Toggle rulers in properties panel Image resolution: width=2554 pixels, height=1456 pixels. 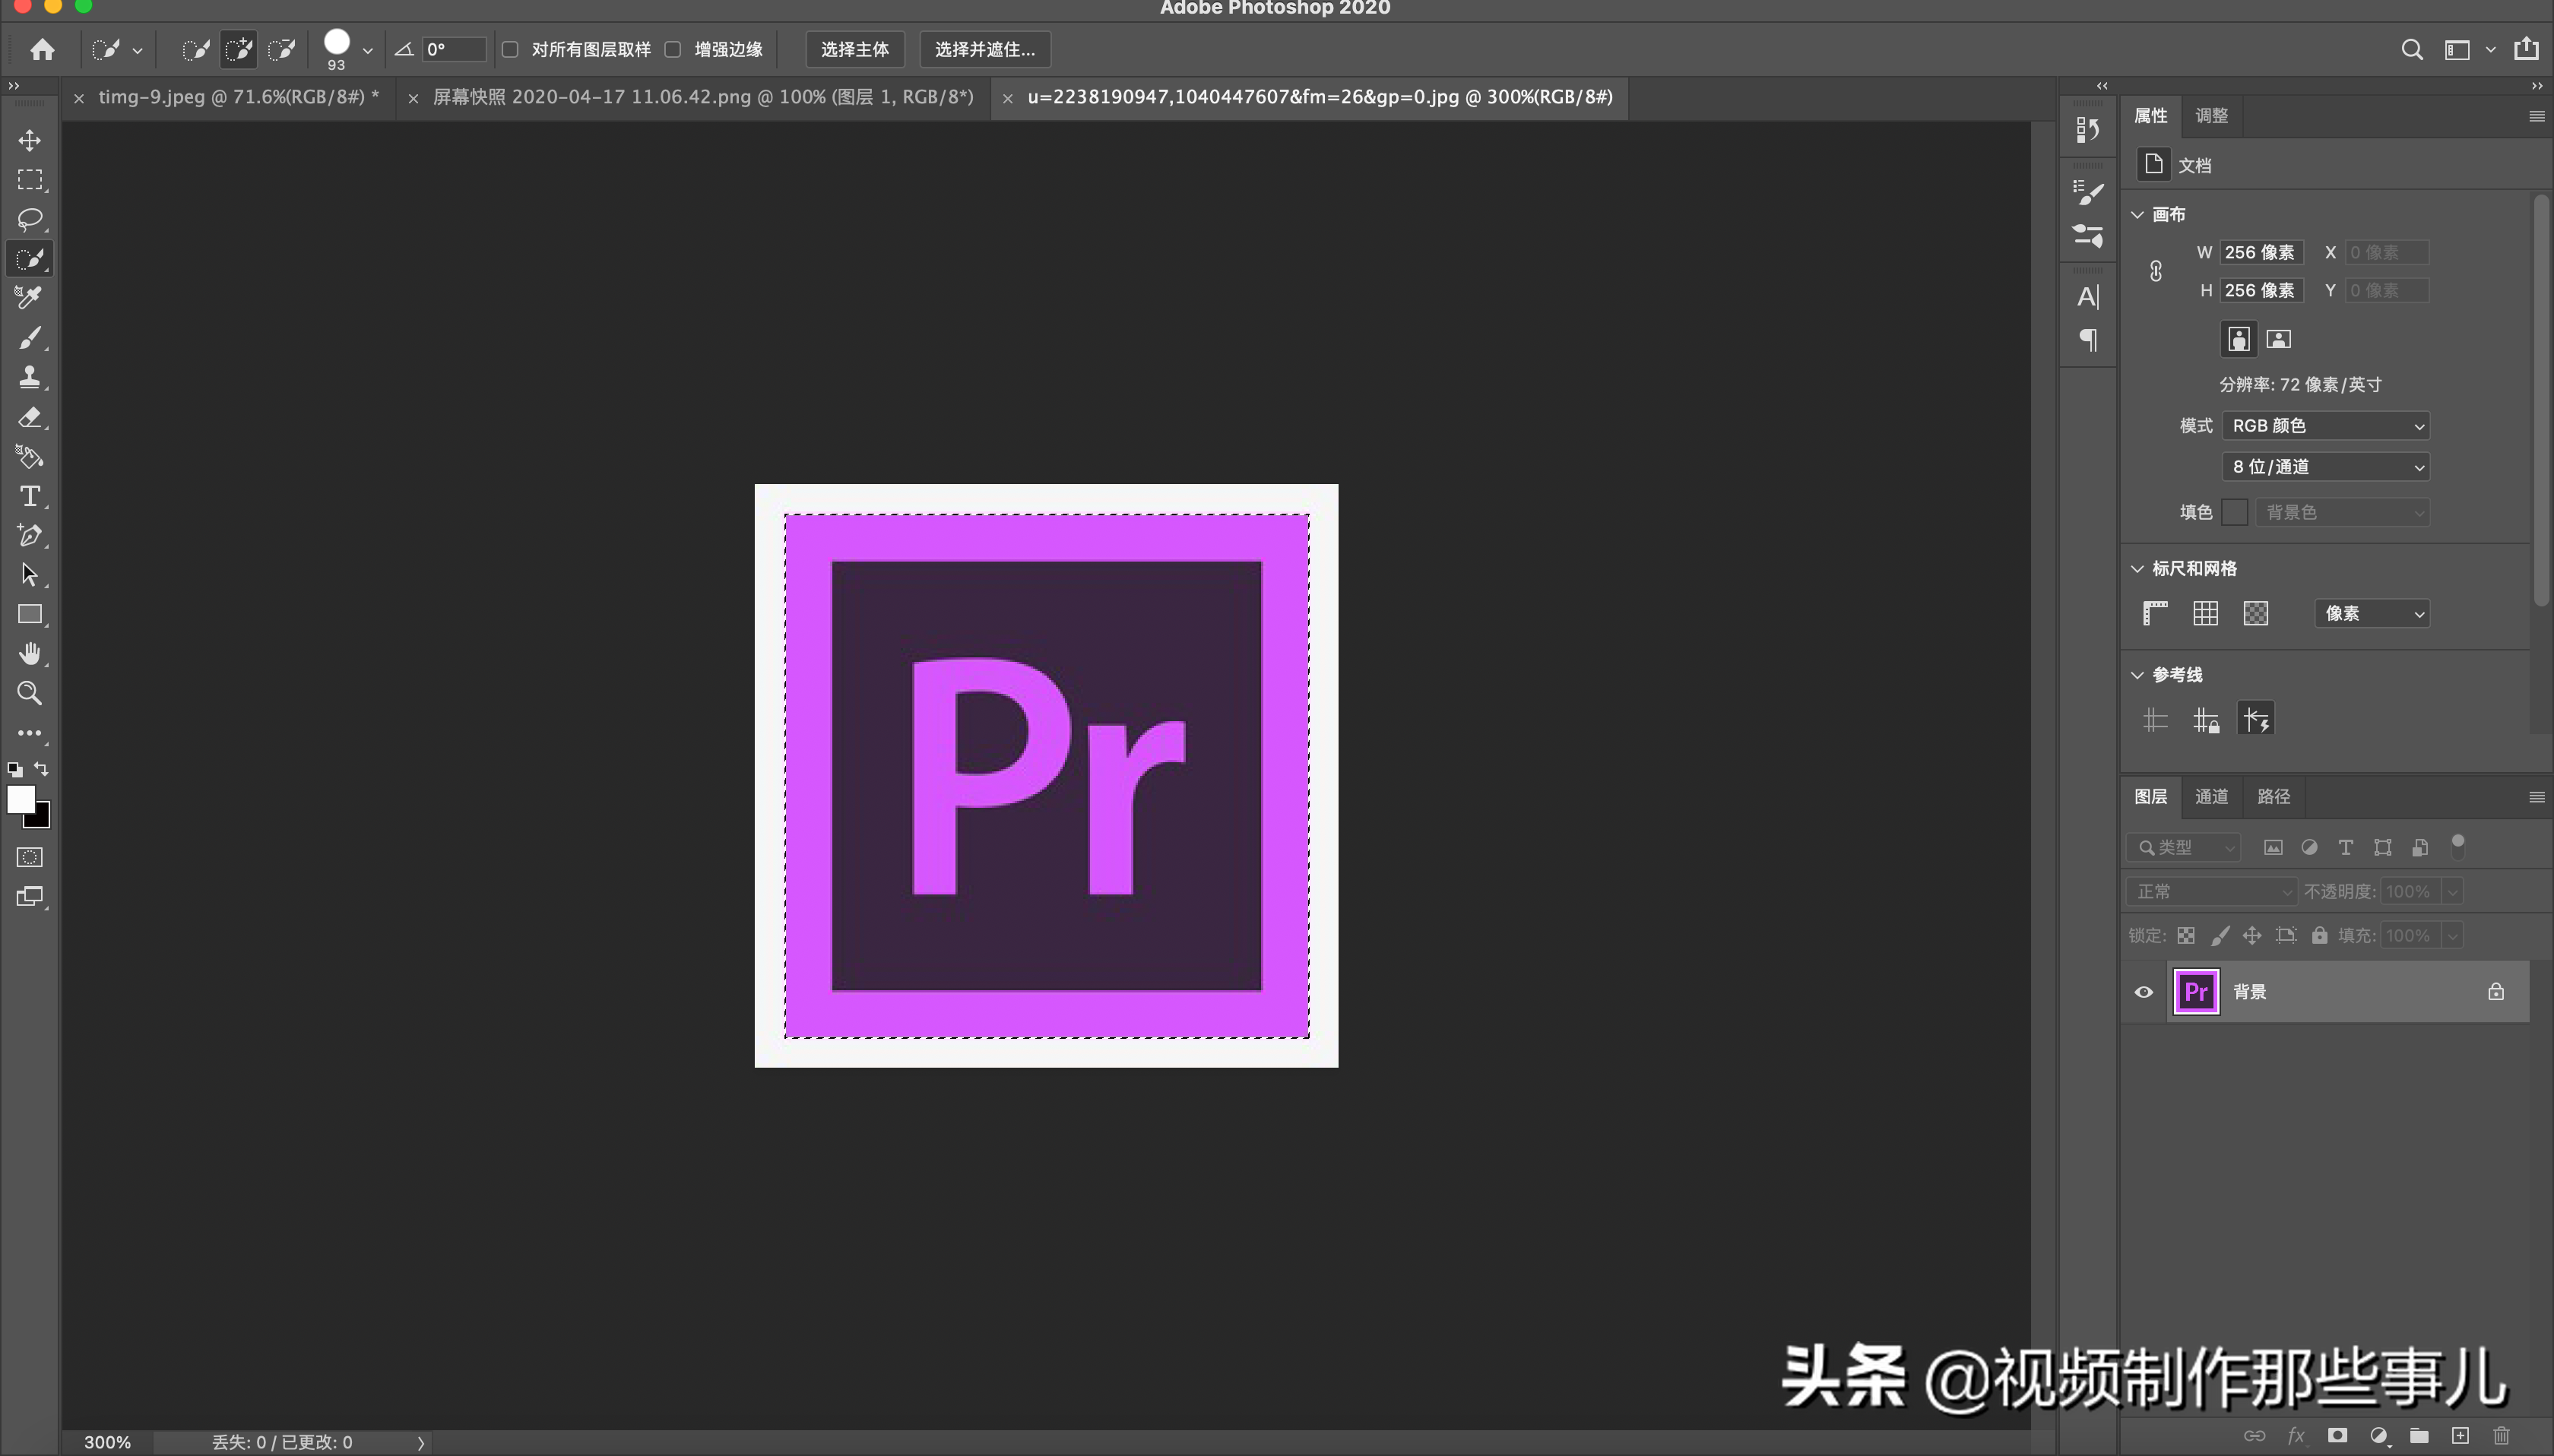click(2155, 613)
